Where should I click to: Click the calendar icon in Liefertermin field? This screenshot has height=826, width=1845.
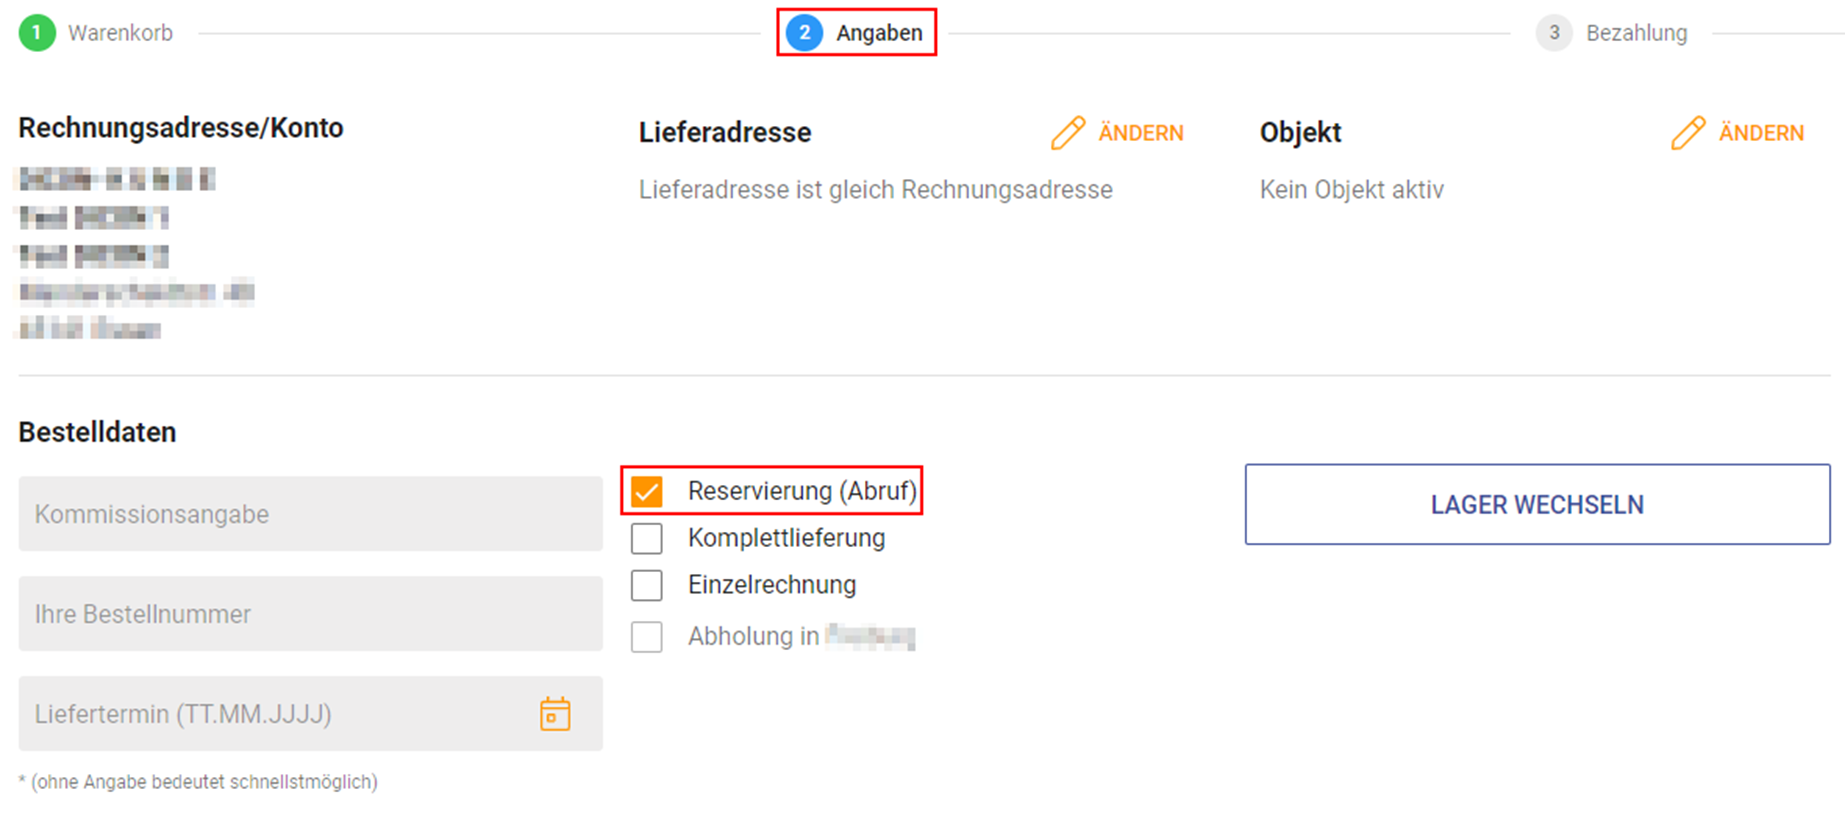click(555, 714)
